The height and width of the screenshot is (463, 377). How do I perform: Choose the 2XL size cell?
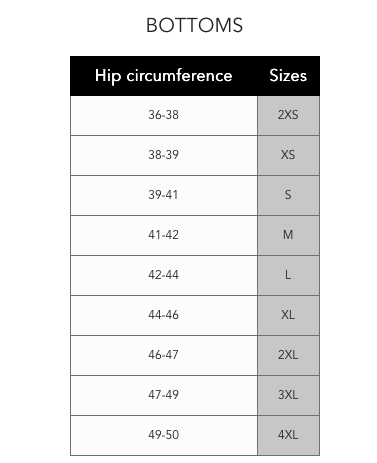click(x=288, y=356)
